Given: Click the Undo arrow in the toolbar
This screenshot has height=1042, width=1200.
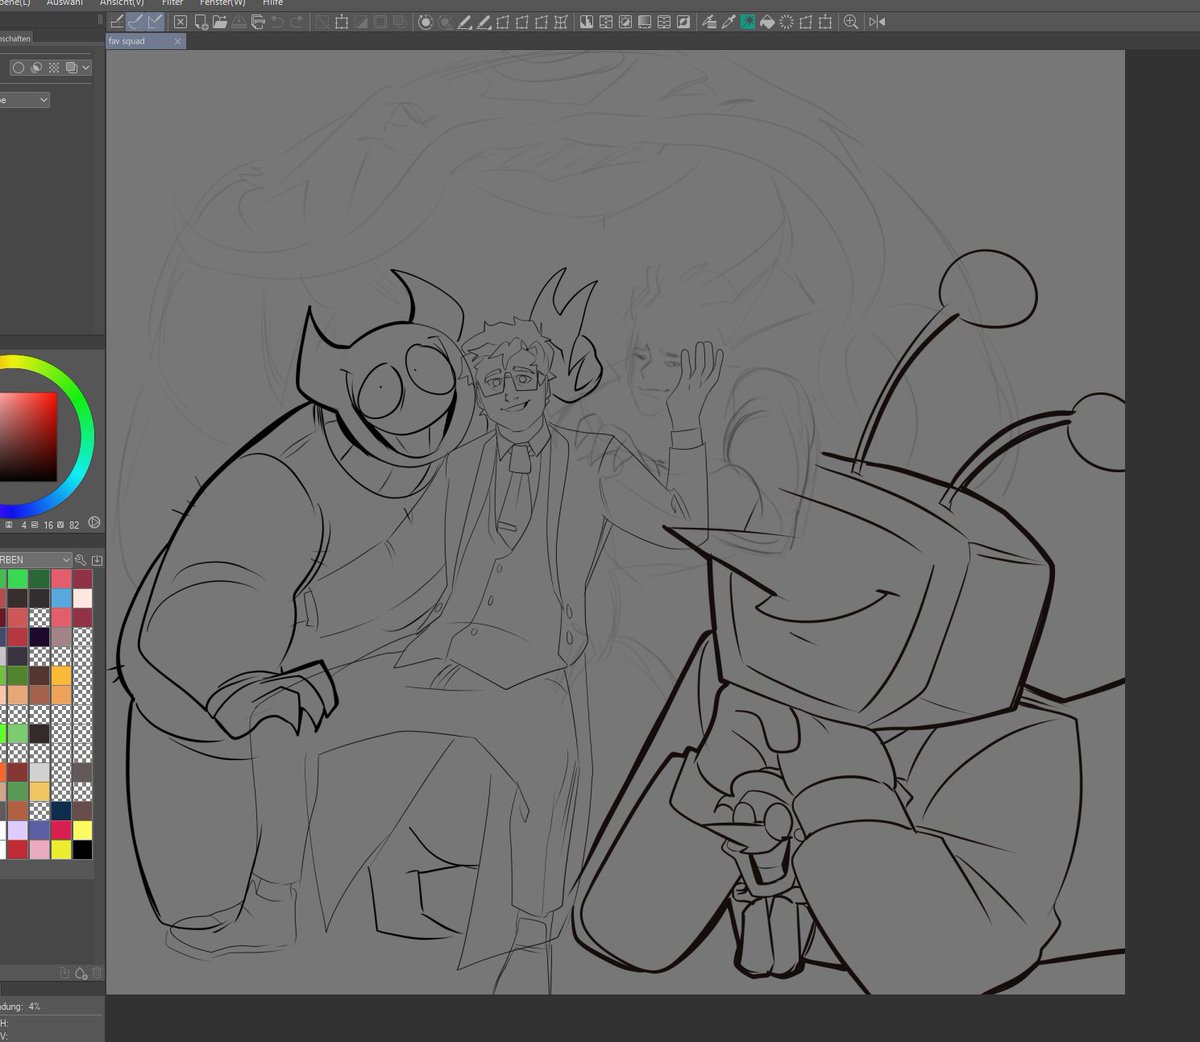Looking at the screenshot, I should tap(277, 22).
